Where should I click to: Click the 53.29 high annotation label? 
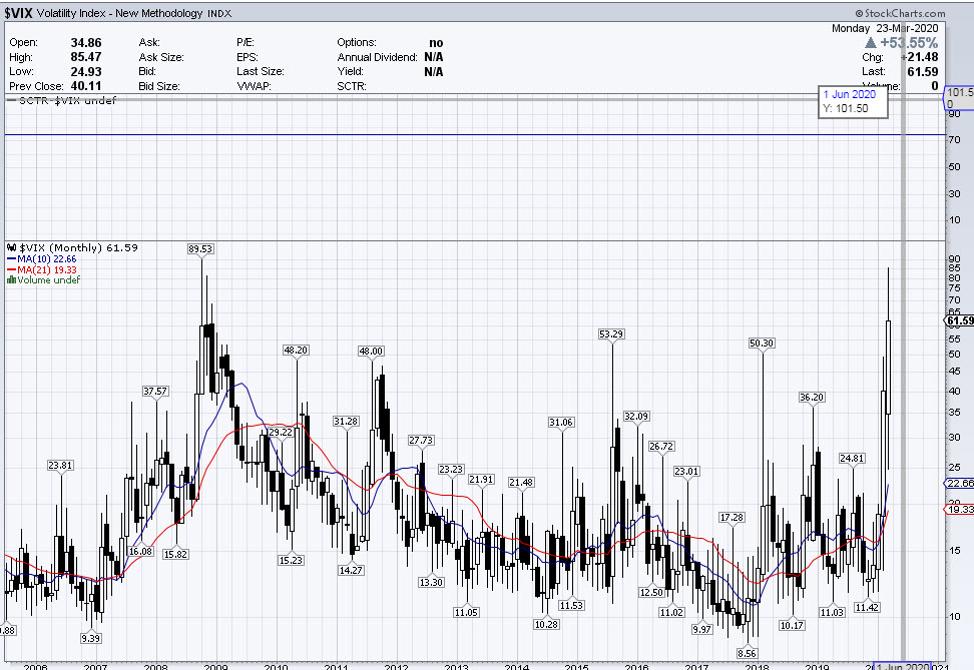[x=611, y=333]
